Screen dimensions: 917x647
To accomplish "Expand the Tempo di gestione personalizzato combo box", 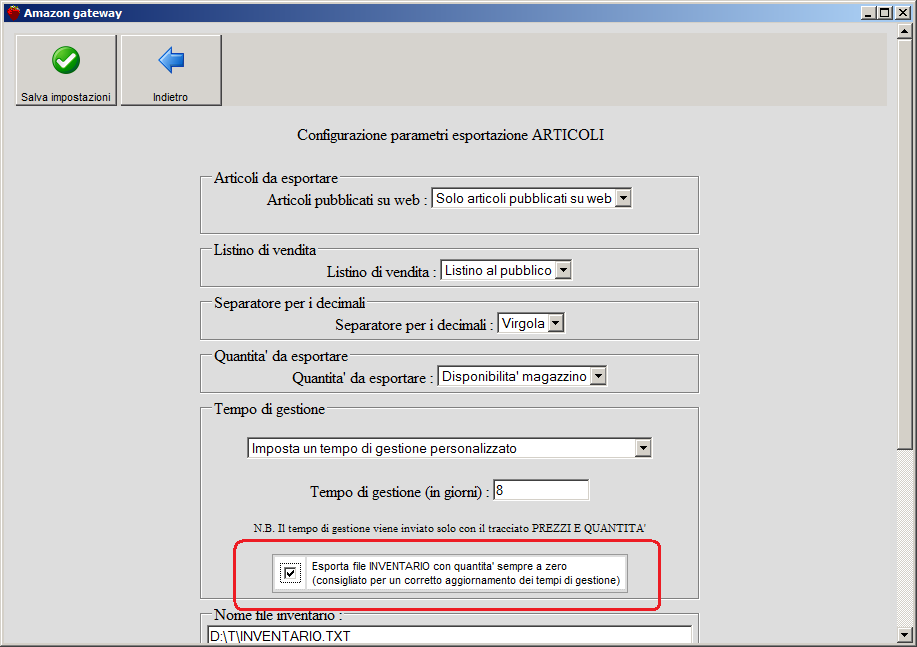I will 449,448.
